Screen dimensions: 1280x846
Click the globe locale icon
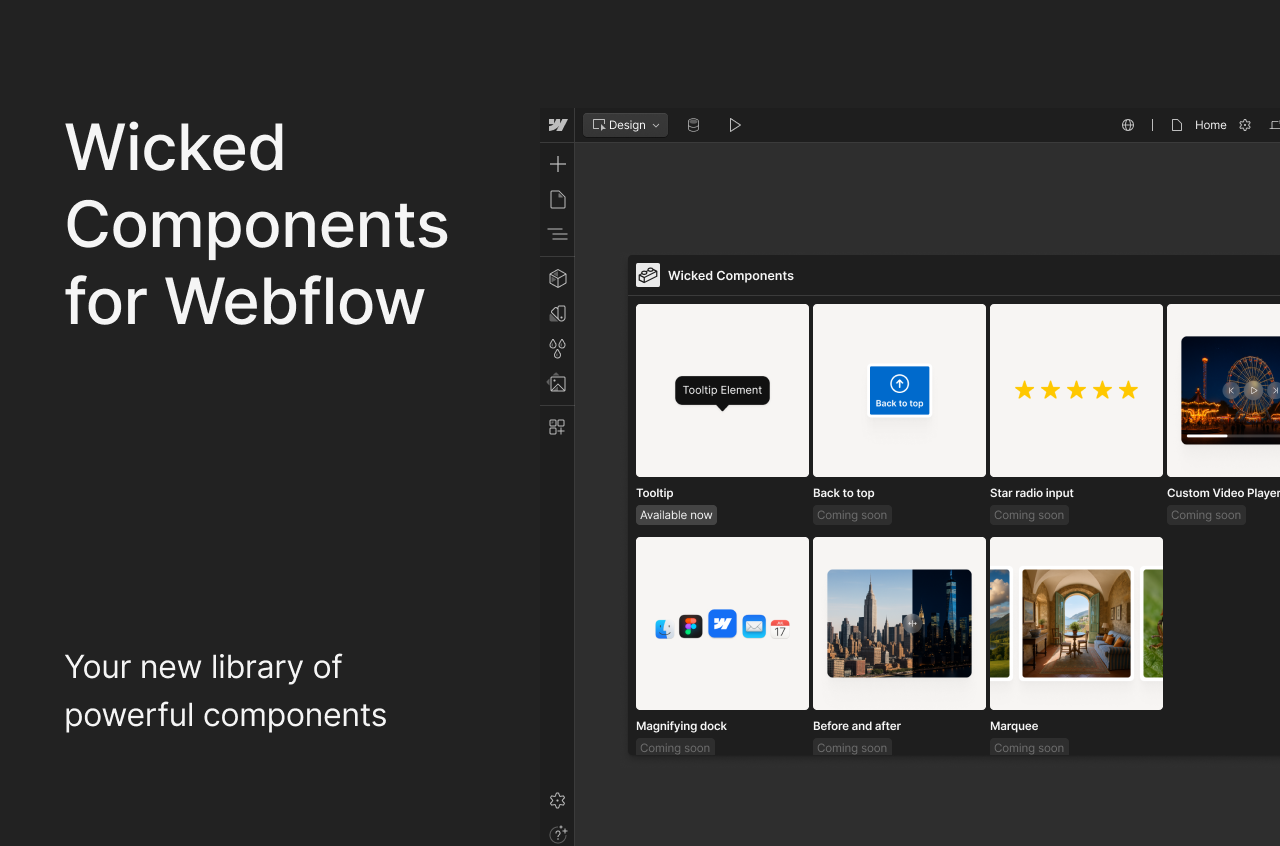click(1128, 125)
